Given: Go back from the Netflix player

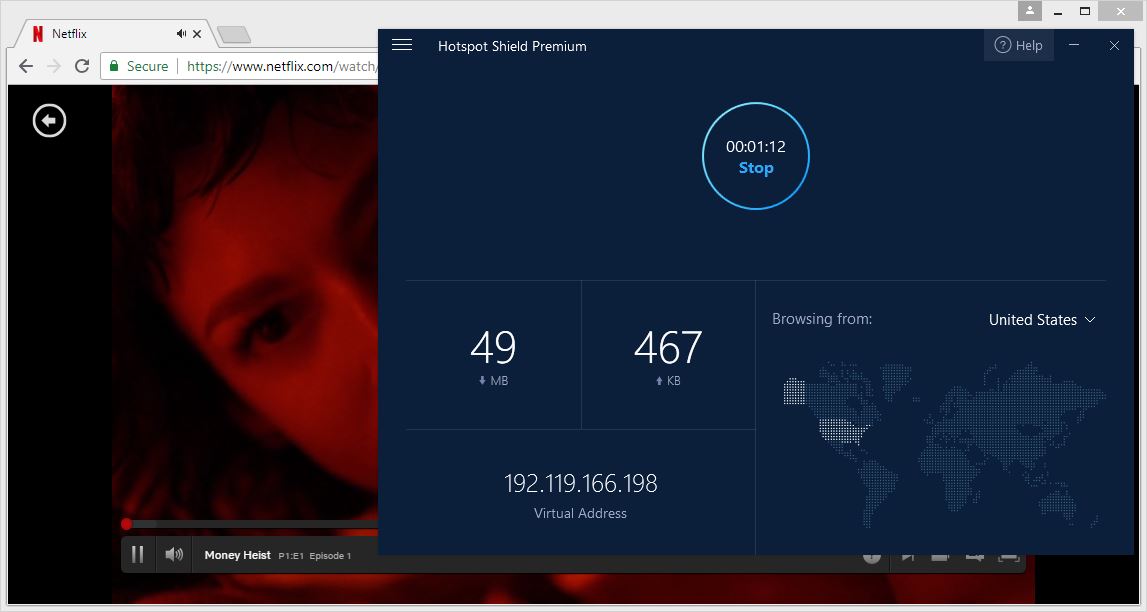Looking at the screenshot, I should point(50,121).
